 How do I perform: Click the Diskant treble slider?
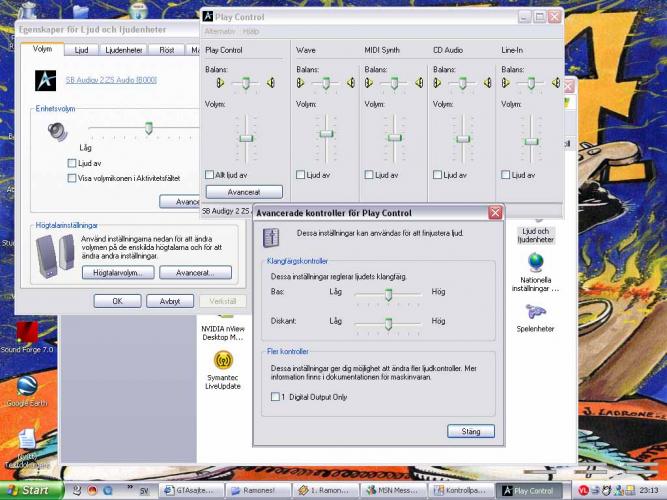click(x=388, y=321)
